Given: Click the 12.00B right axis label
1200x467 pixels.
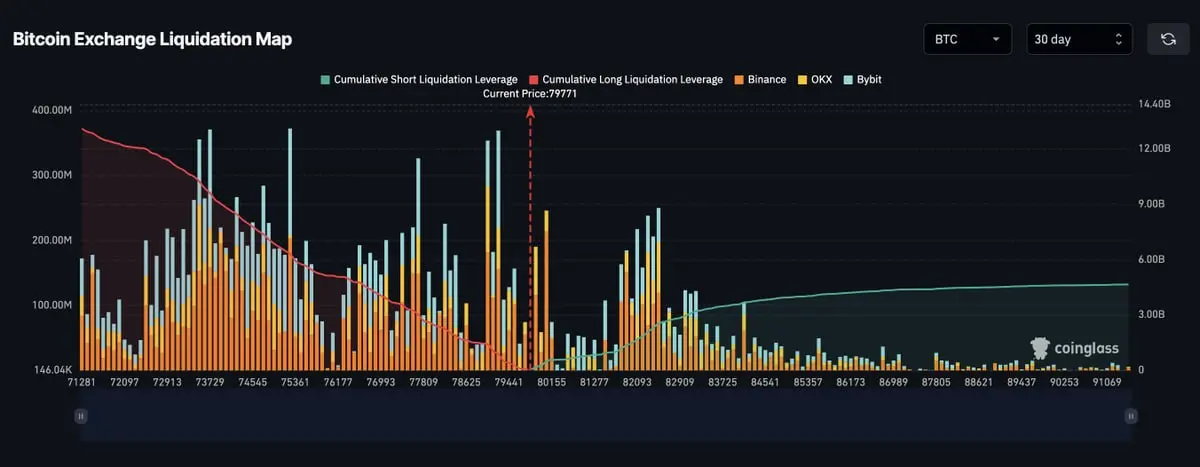Looking at the screenshot, I should point(1154,148).
